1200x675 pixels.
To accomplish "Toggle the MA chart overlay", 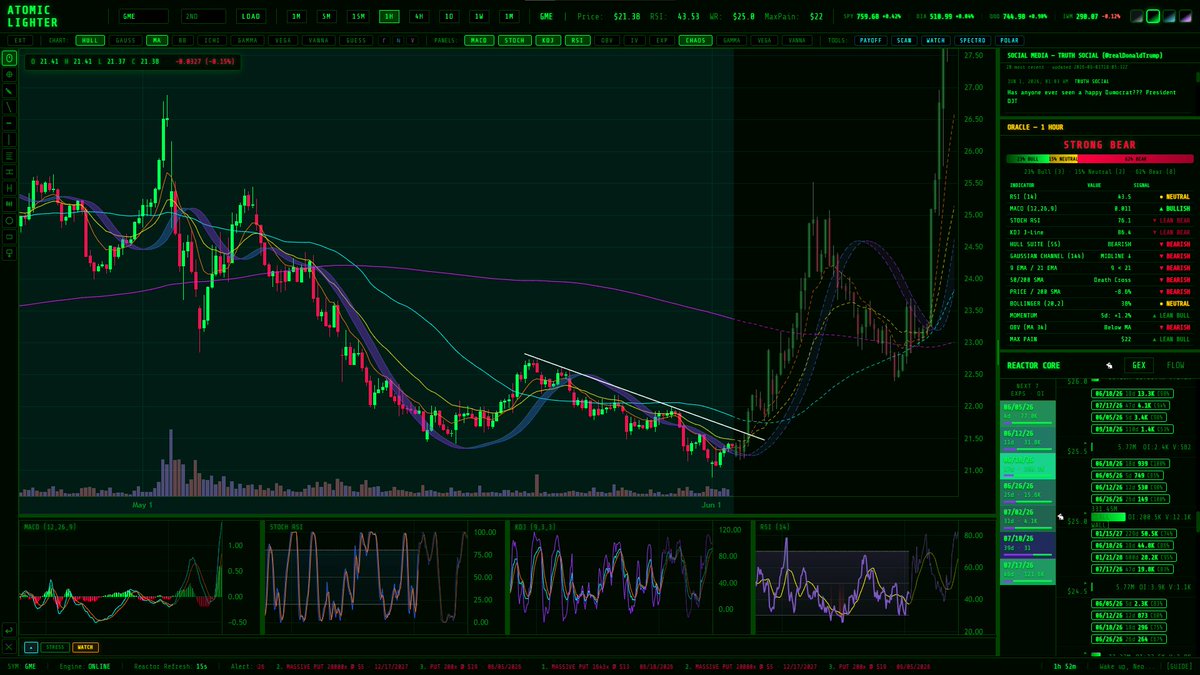I will pyautogui.click(x=157, y=40).
